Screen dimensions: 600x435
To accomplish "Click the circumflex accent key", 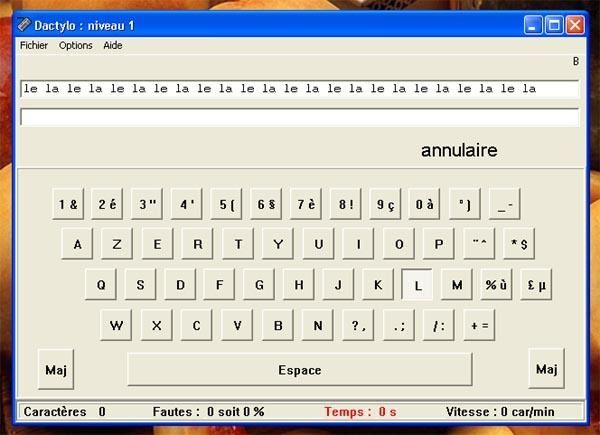I will (479, 244).
